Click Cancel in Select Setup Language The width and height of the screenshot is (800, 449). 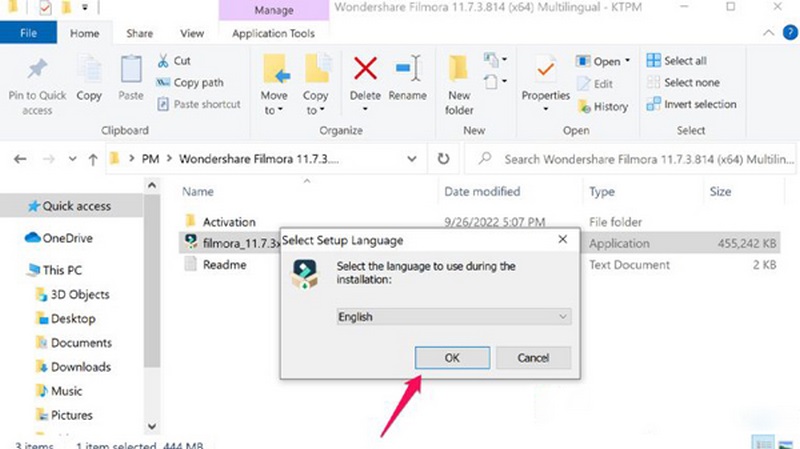click(x=533, y=358)
